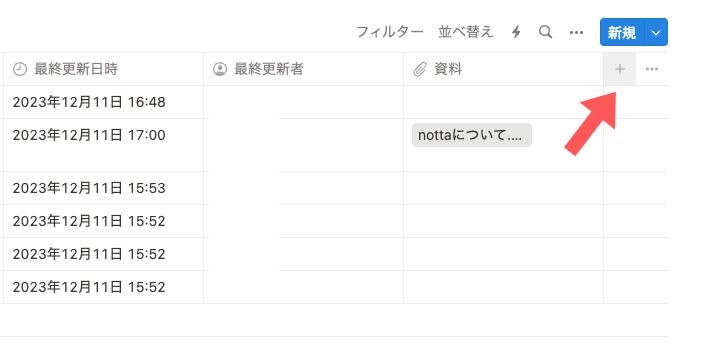Screen dimensions: 704x360
Task: Click the clock icon on 最終更新日時 column
Action: (x=20, y=69)
